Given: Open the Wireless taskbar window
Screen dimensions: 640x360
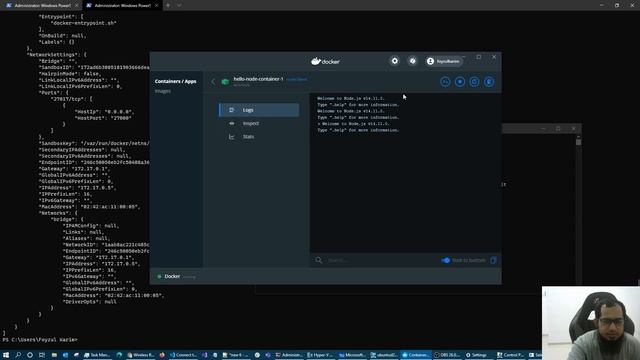Looking at the screenshot, I should pos(140,355).
